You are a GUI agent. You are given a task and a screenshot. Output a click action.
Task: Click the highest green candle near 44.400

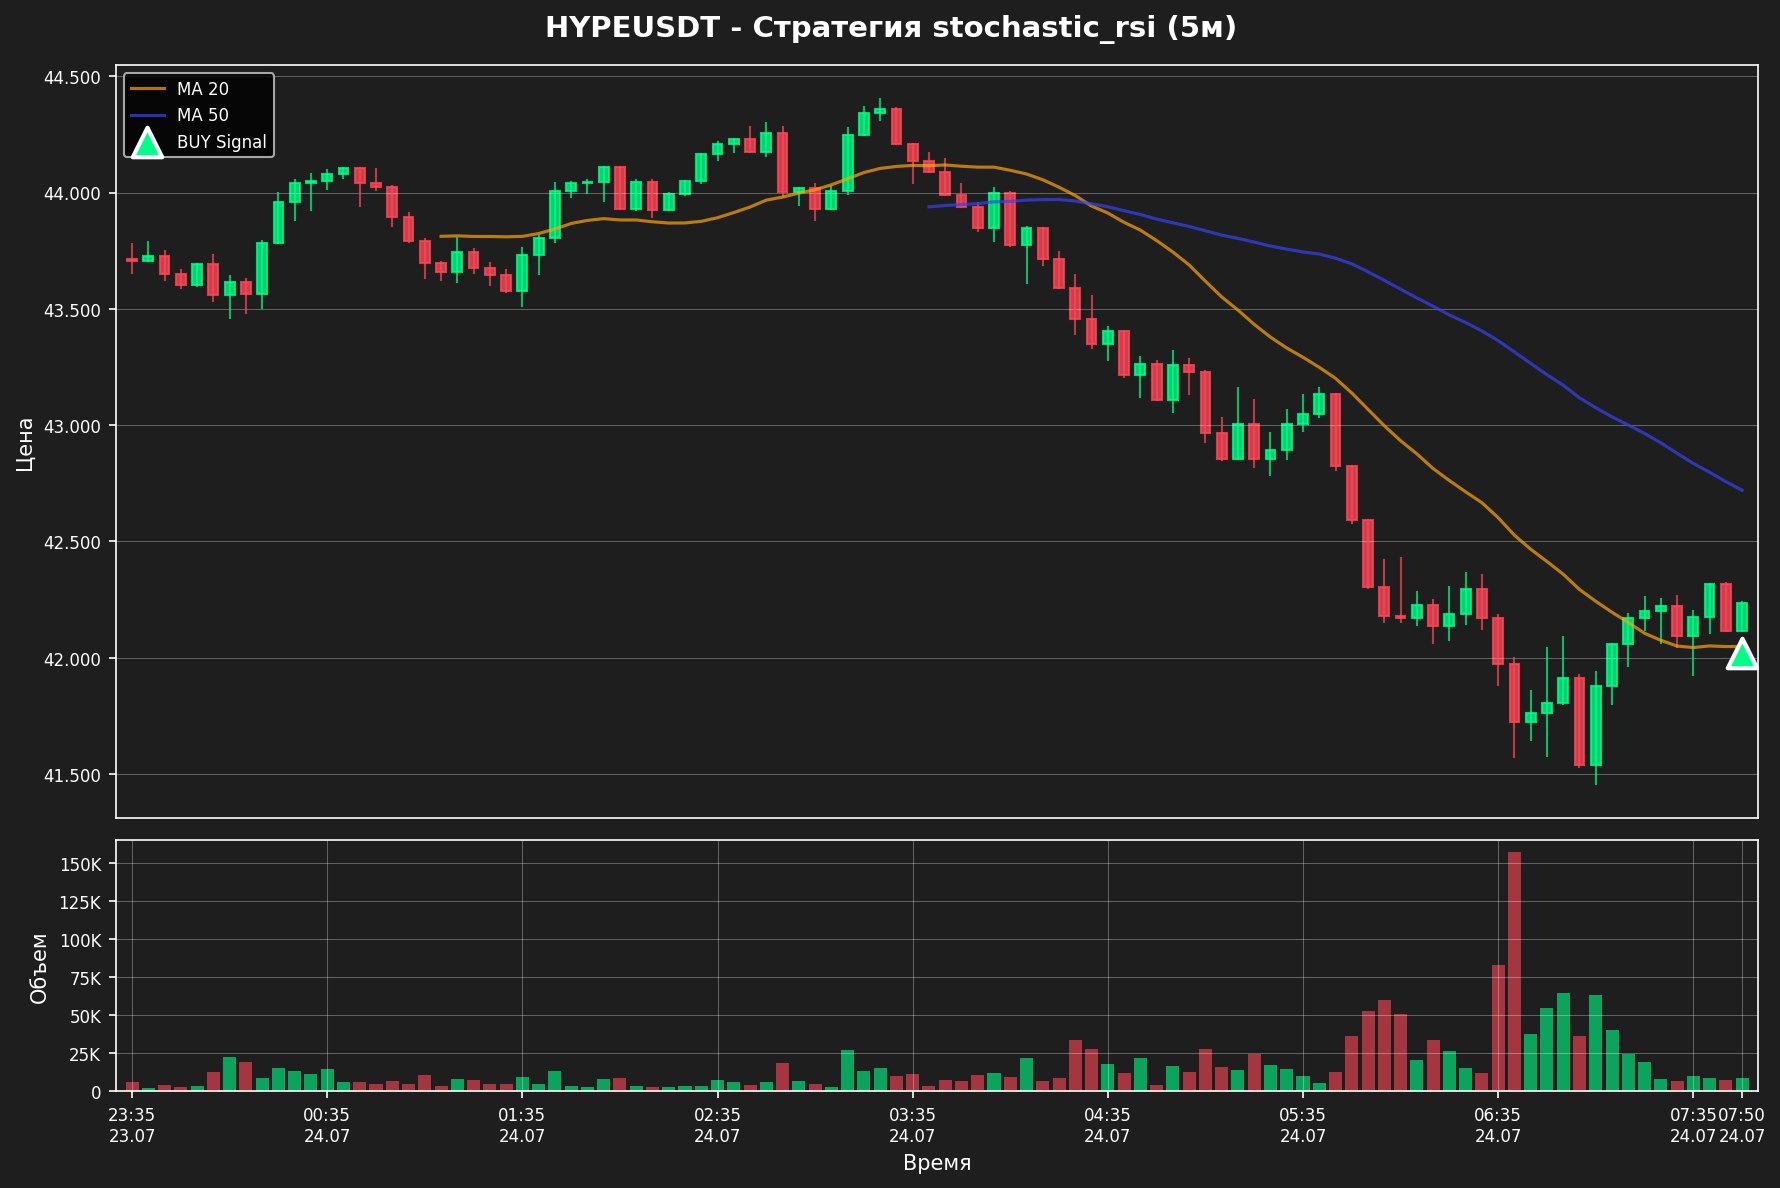880,110
